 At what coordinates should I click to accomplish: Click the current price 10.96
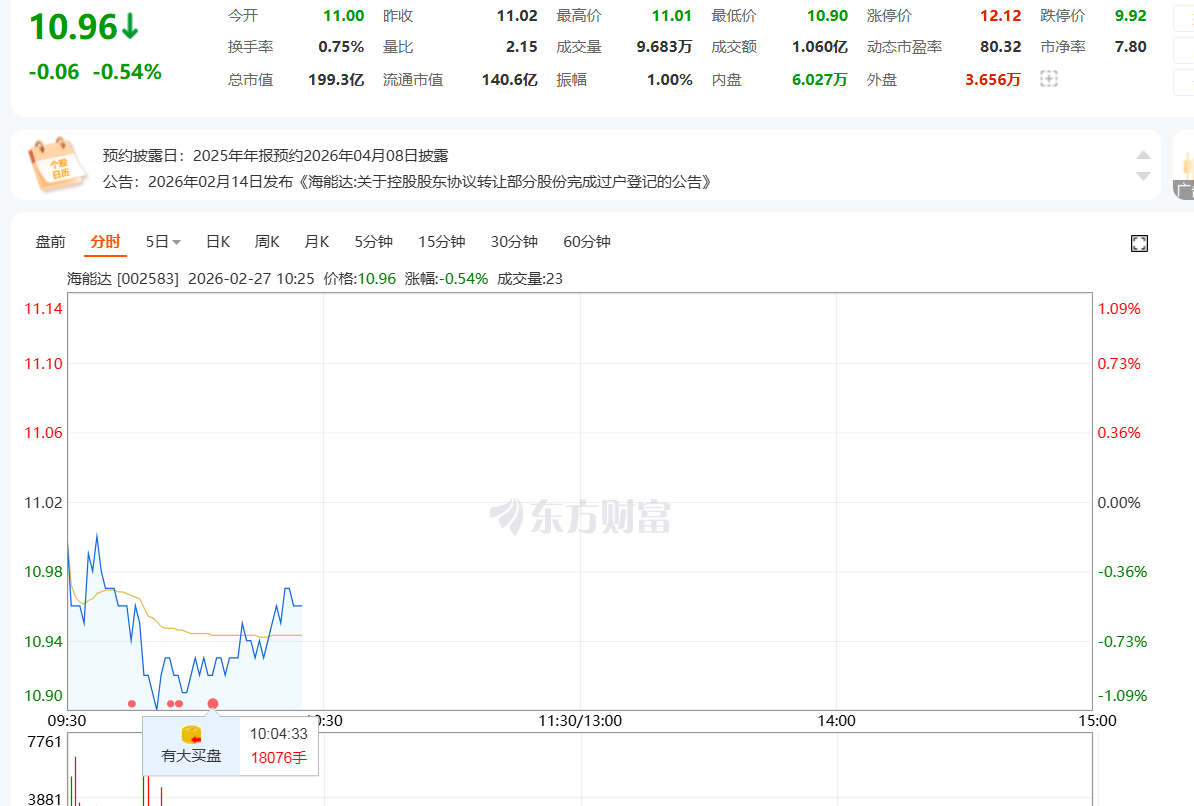coord(73,27)
